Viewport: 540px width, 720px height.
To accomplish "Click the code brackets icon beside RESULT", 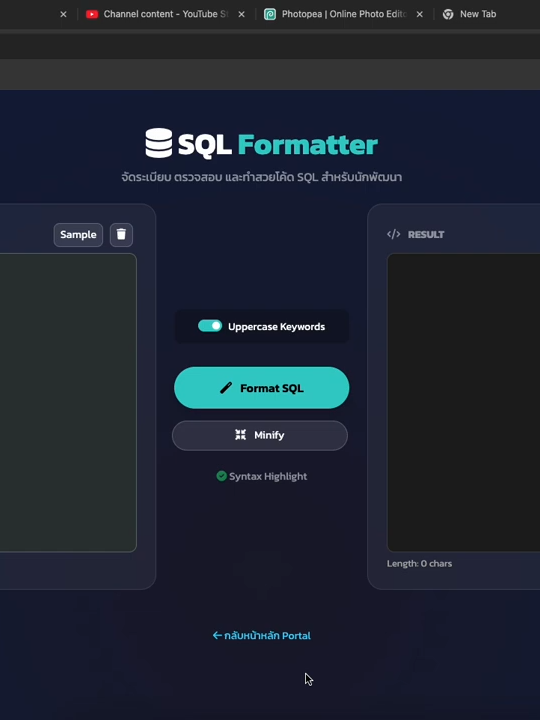I will 394,235.
